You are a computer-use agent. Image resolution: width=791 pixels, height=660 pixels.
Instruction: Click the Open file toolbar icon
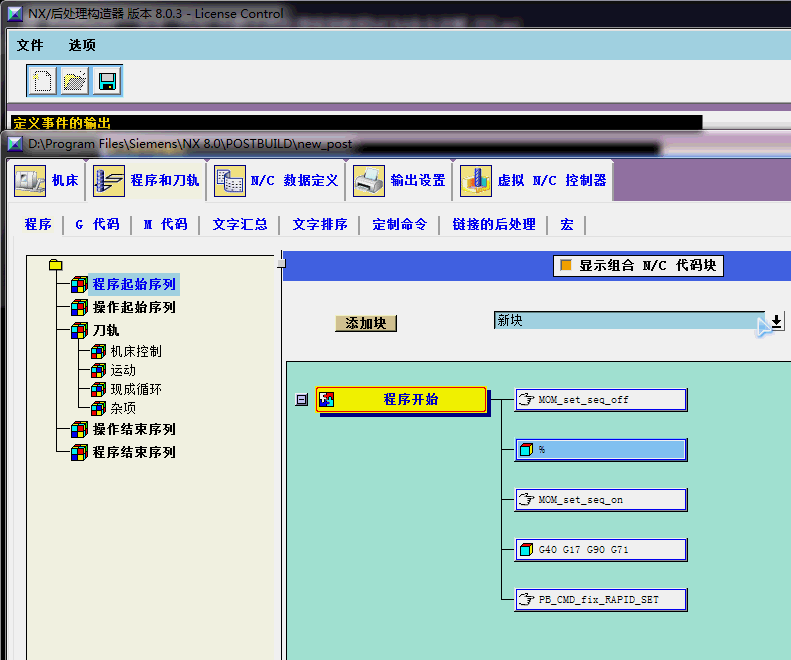(x=75, y=81)
